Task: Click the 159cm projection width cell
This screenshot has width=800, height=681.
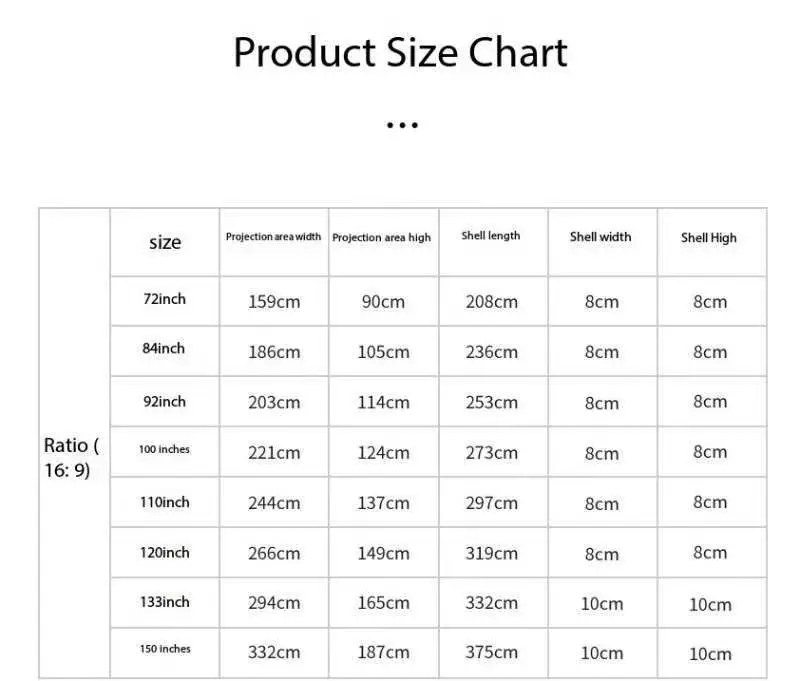Action: pyautogui.click(x=274, y=302)
